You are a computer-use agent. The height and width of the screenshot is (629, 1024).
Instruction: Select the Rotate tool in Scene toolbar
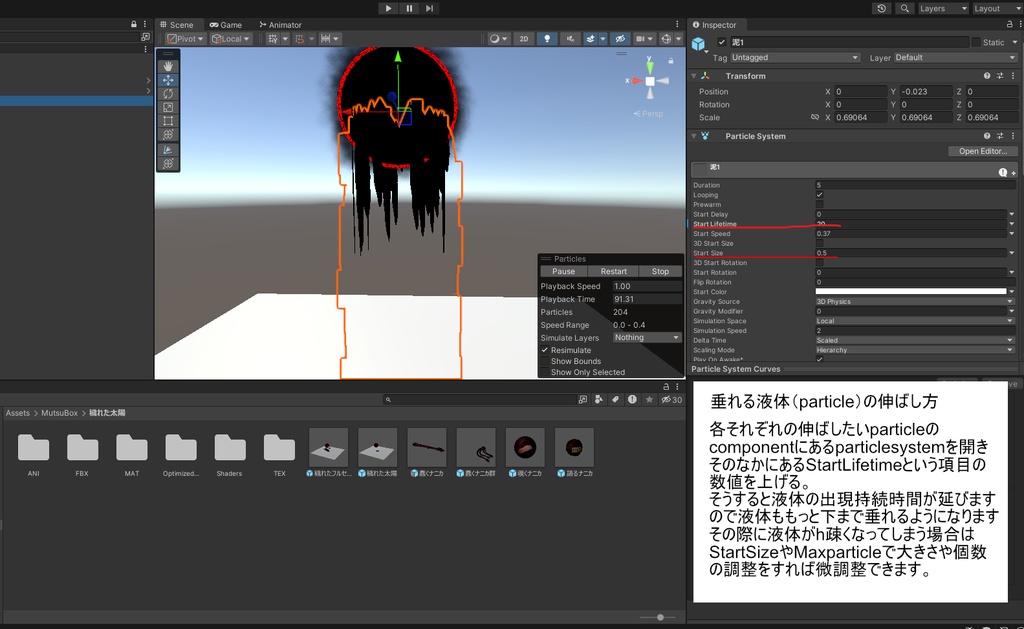(x=168, y=93)
